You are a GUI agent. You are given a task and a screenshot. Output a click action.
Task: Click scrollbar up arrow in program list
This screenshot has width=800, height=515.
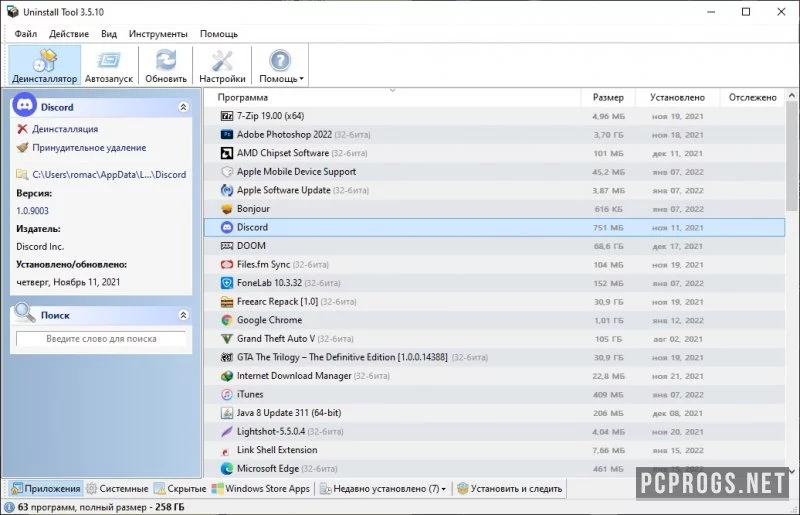(791, 95)
